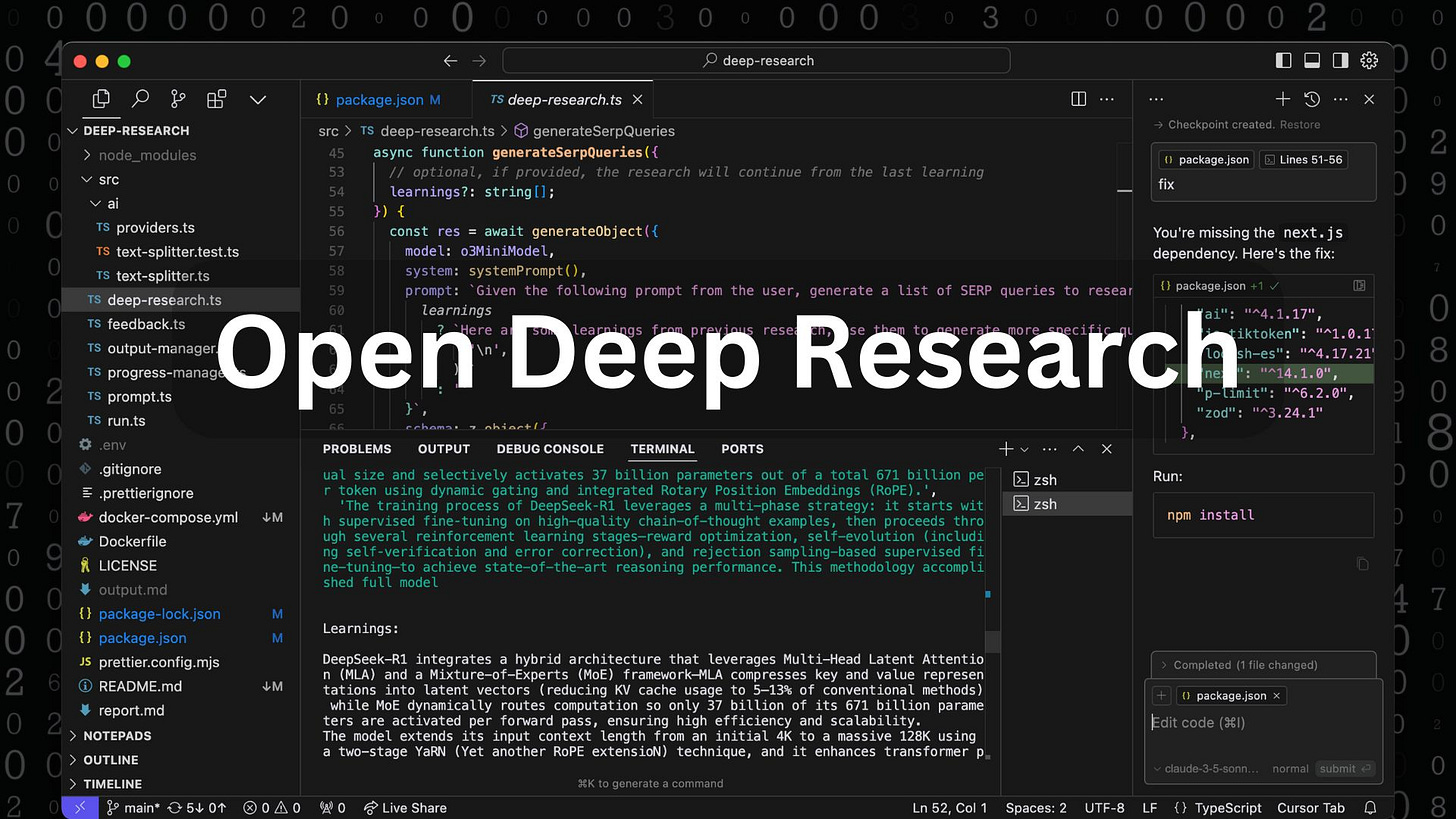Open the new terminal profile dropdown
1456x819 pixels.
point(1024,450)
